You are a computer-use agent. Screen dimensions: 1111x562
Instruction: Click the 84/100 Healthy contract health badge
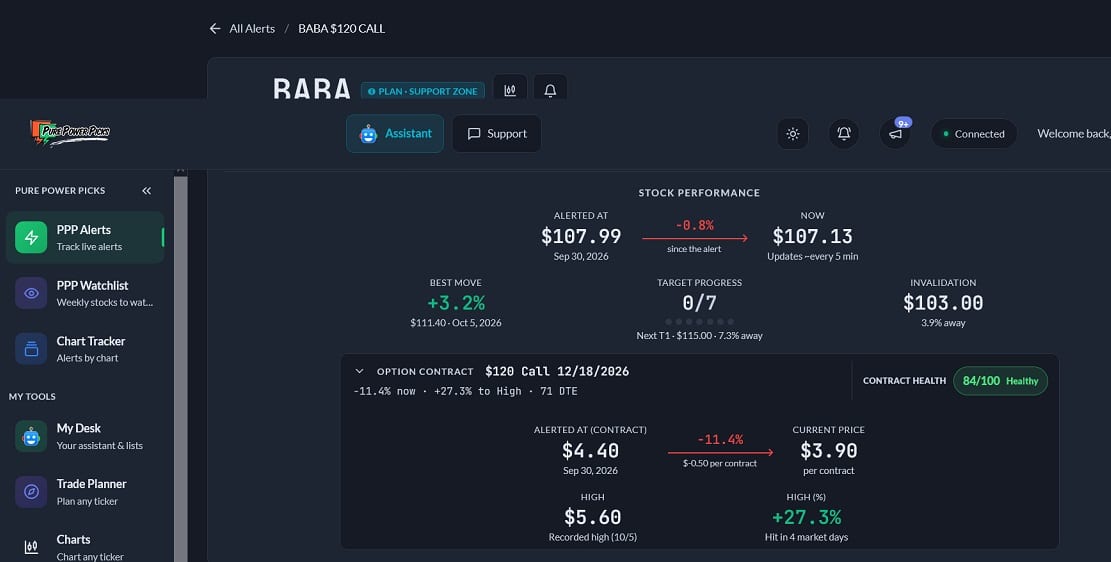point(1000,381)
